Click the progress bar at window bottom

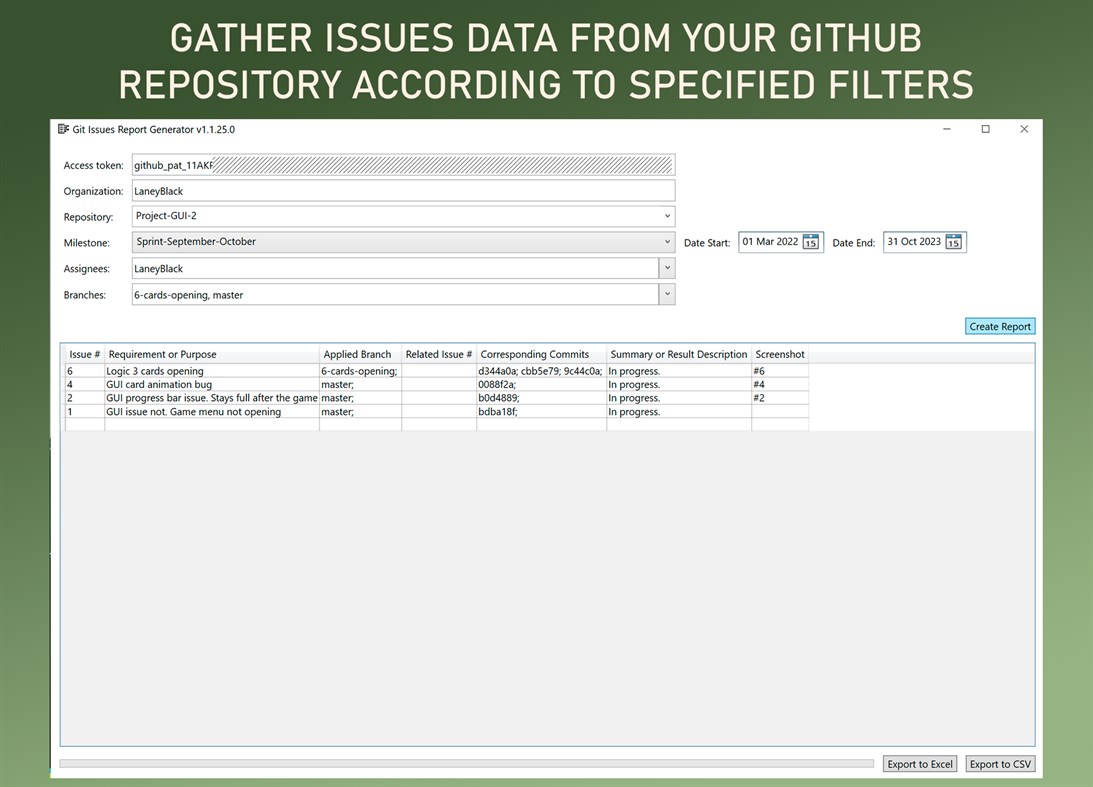point(466,764)
